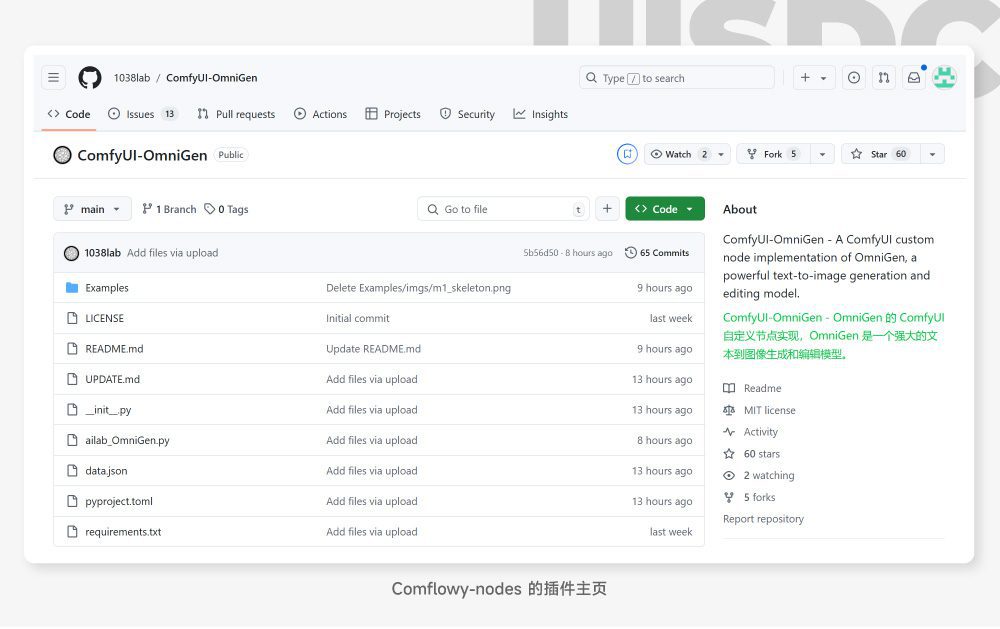Toggle Watch for this repository
This screenshot has width=1000, height=629.
coord(678,154)
